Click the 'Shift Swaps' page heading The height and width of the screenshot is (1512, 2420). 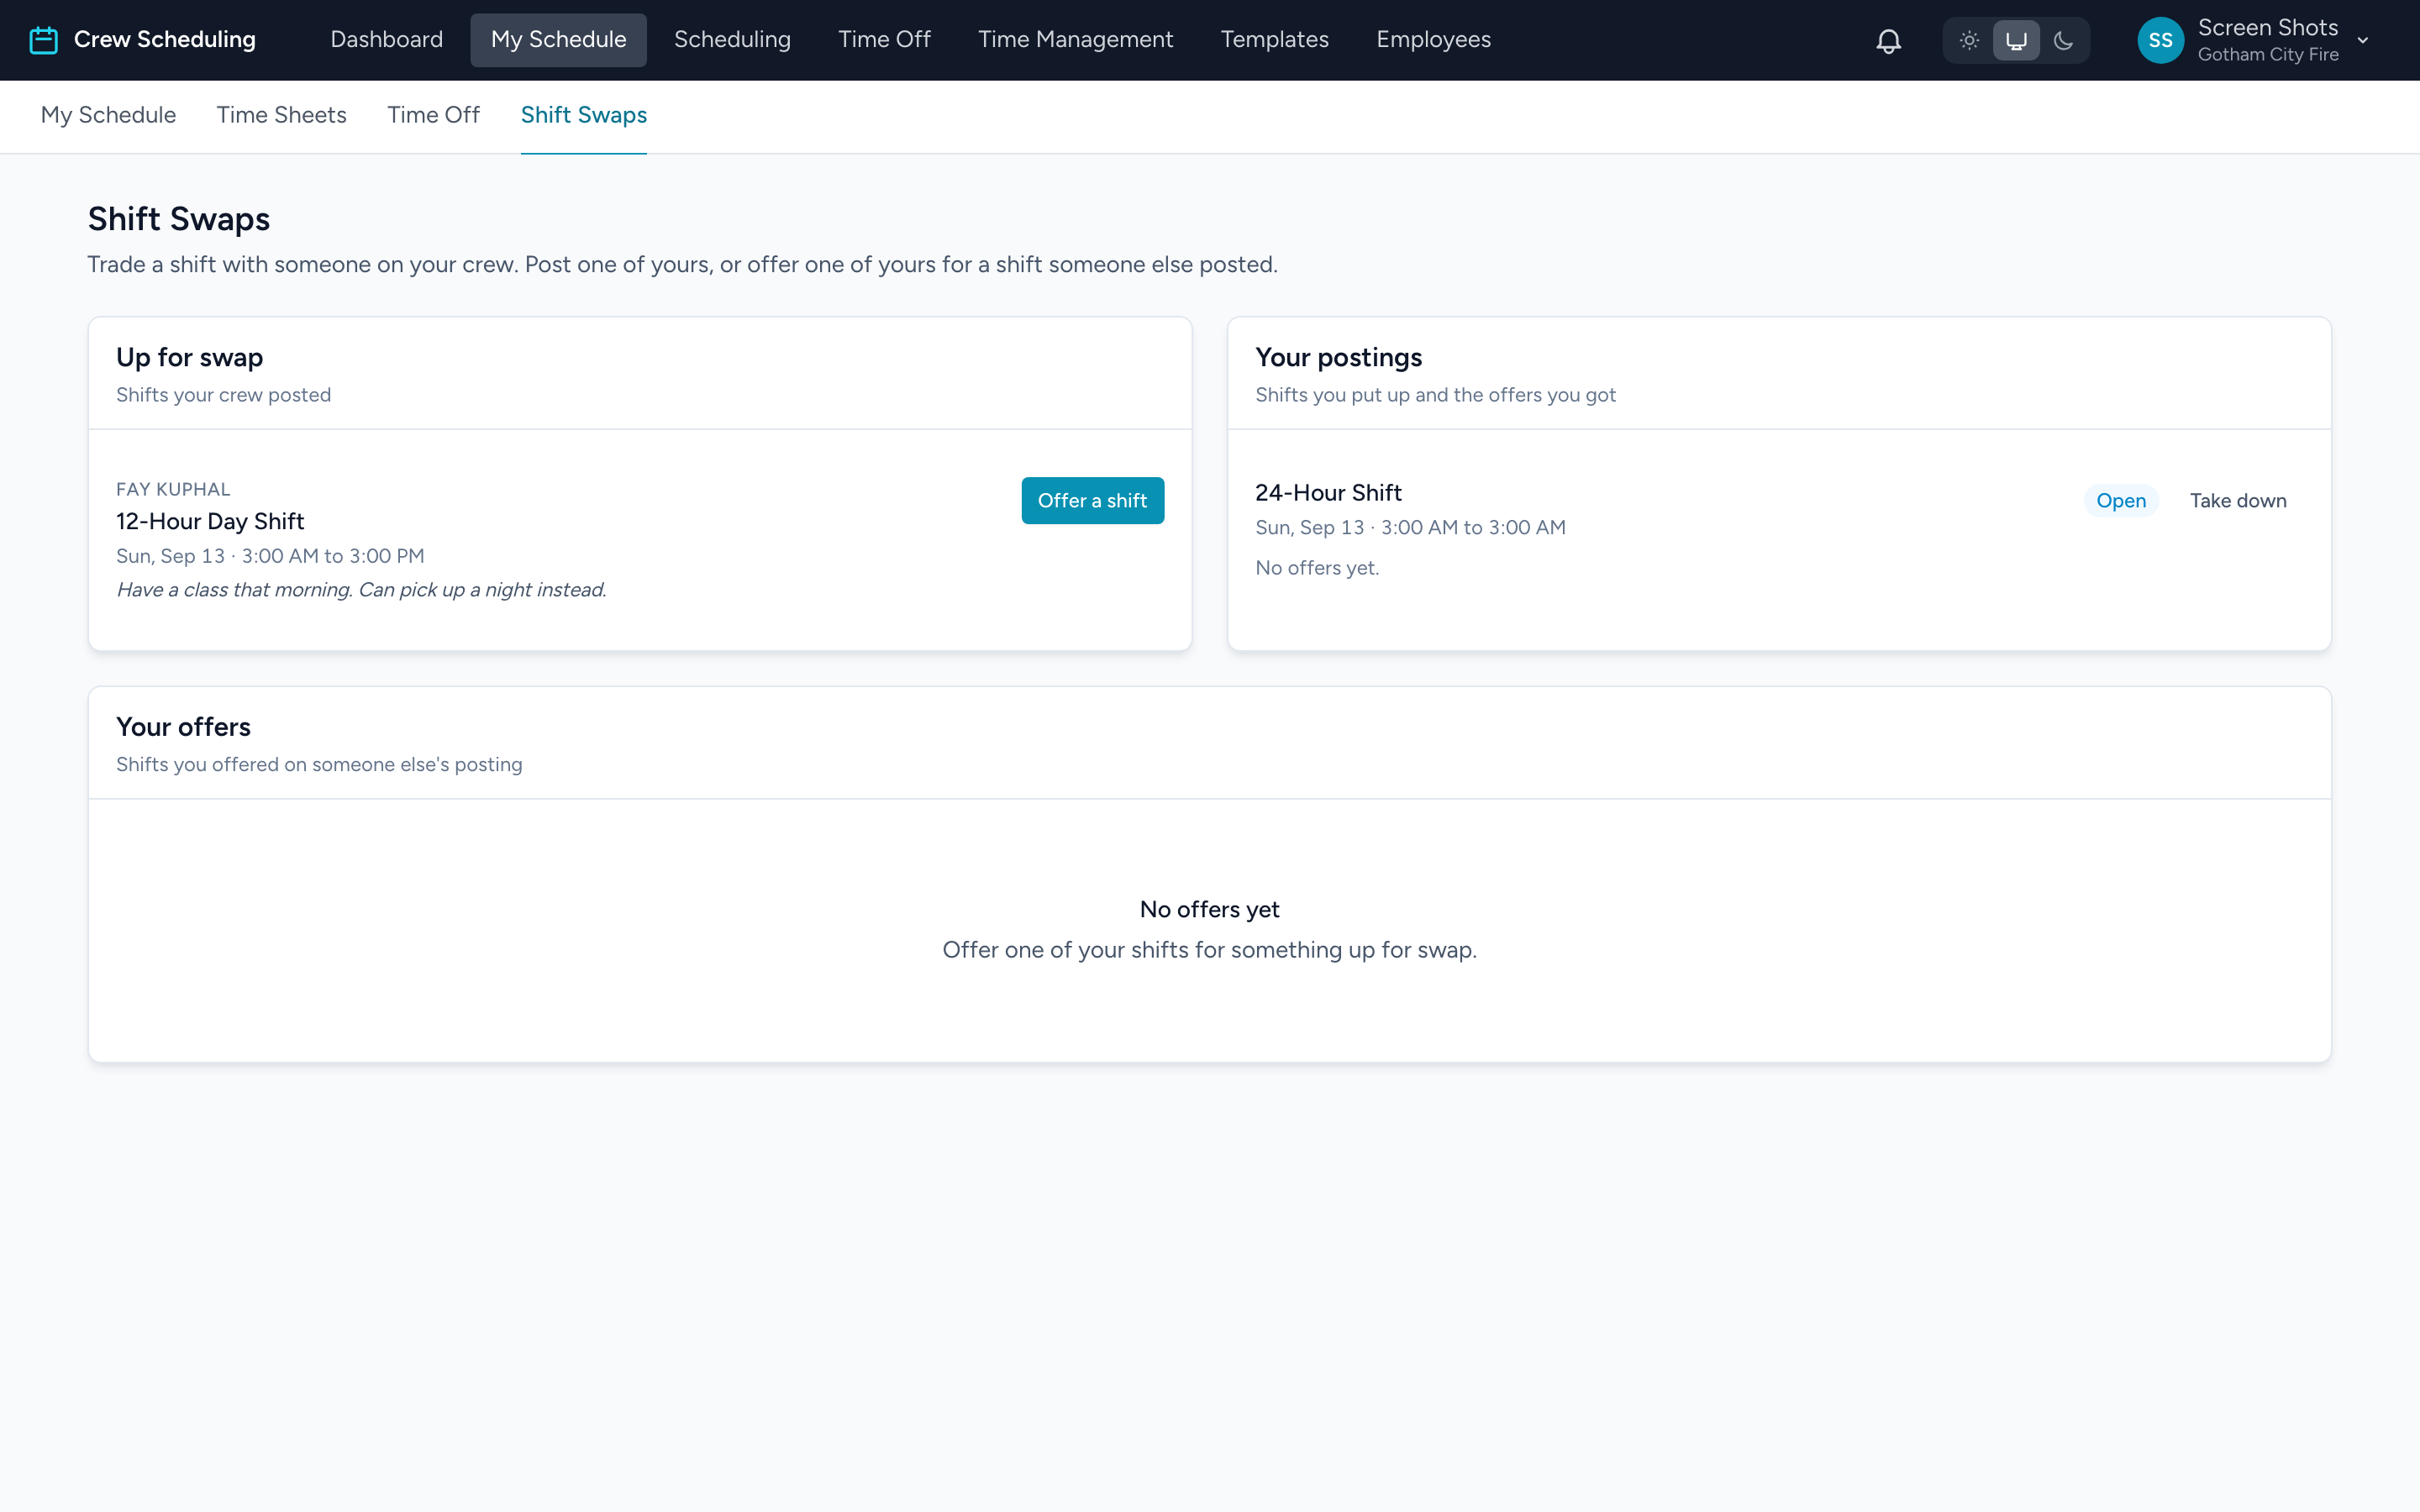coord(179,219)
